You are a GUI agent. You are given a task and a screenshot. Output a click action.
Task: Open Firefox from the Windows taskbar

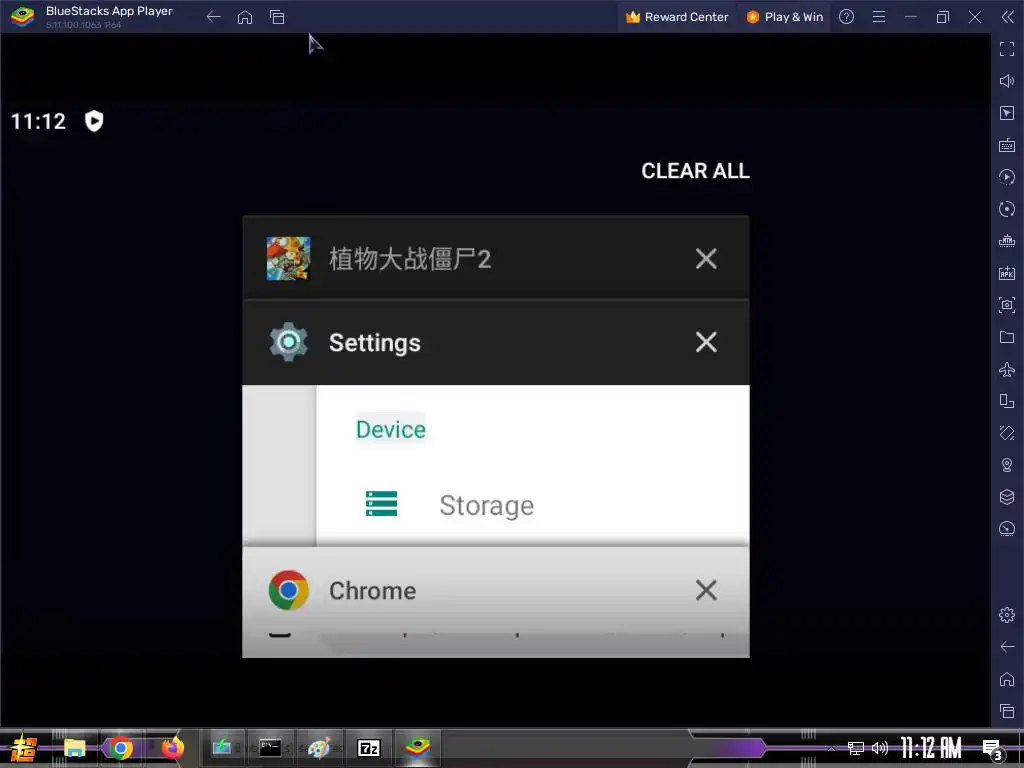[172, 748]
